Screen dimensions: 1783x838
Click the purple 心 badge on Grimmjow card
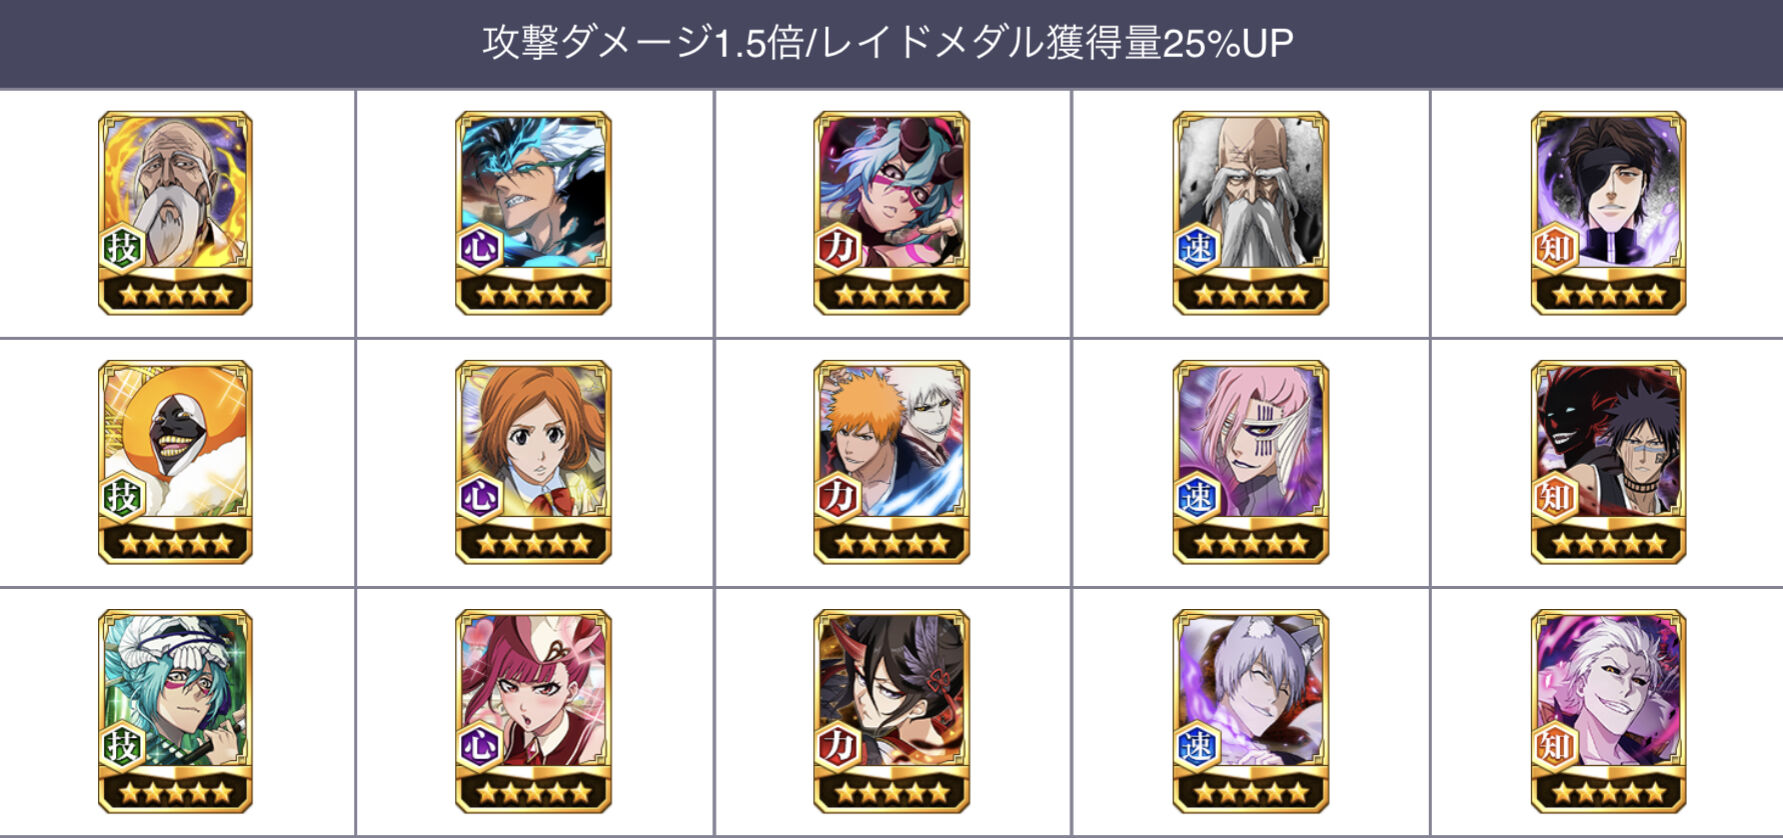(x=480, y=248)
